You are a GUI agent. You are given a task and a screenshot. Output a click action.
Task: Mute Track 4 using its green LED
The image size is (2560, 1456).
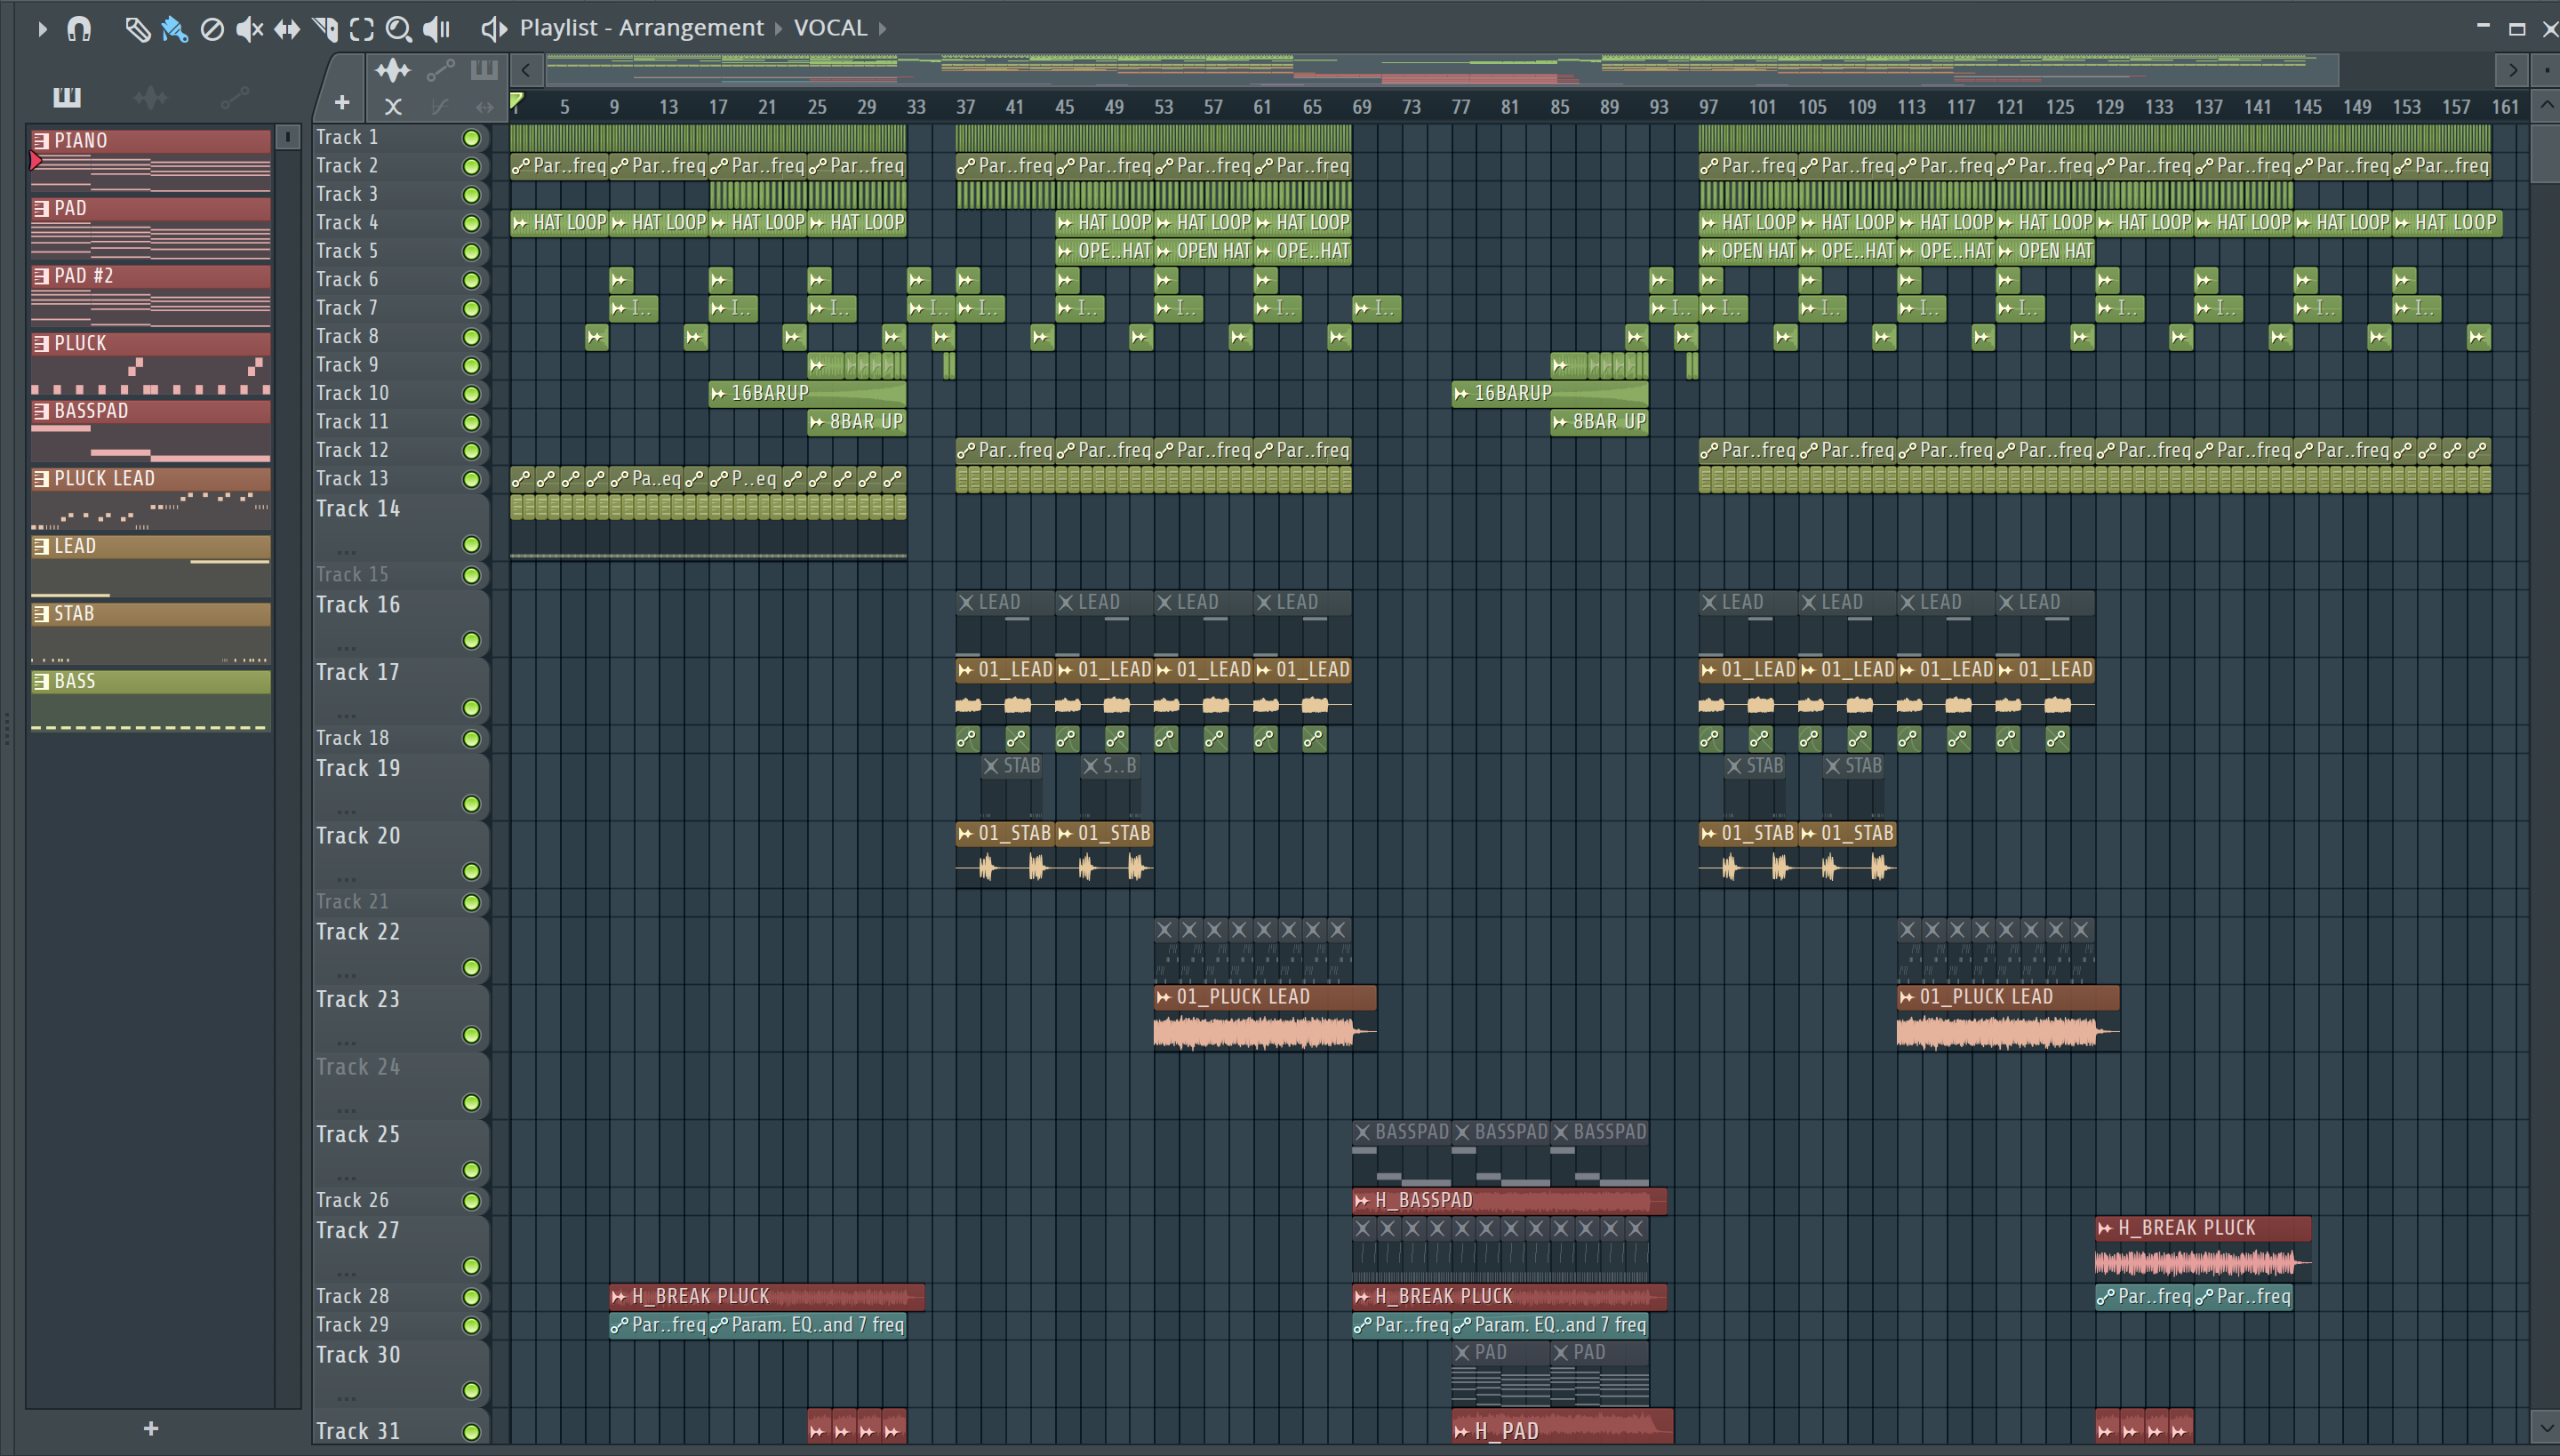click(471, 223)
